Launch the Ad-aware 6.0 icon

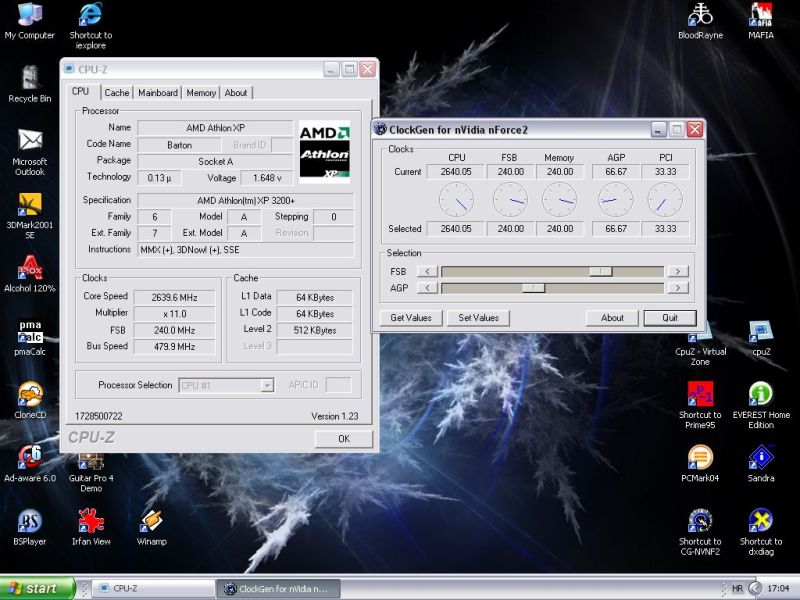[30, 457]
